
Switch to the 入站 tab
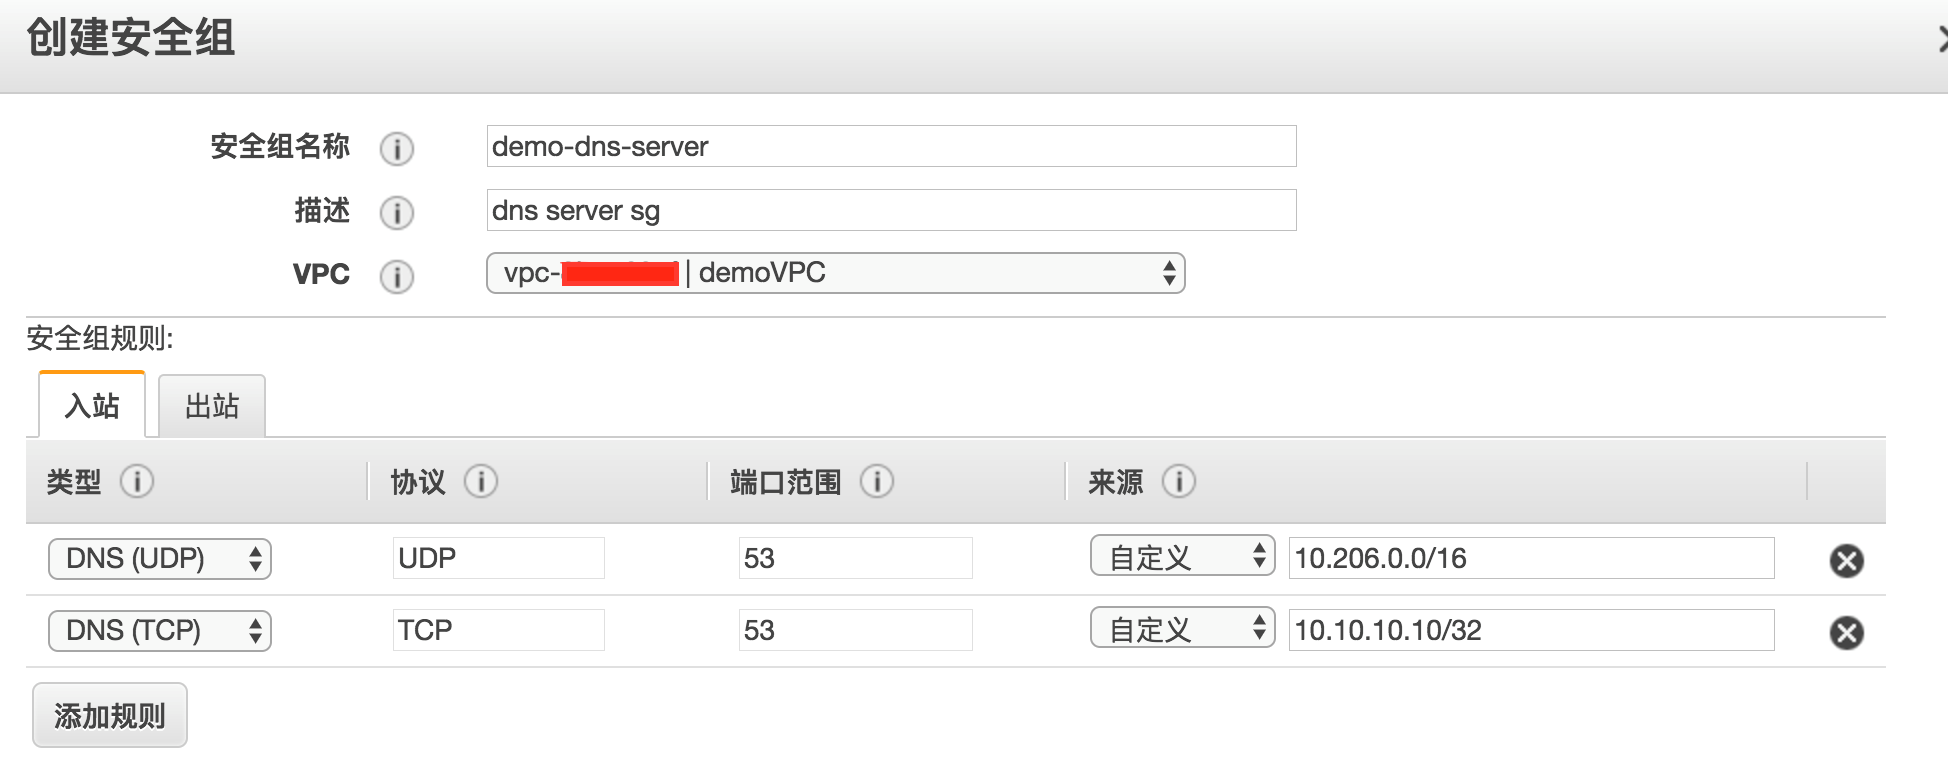click(x=92, y=406)
